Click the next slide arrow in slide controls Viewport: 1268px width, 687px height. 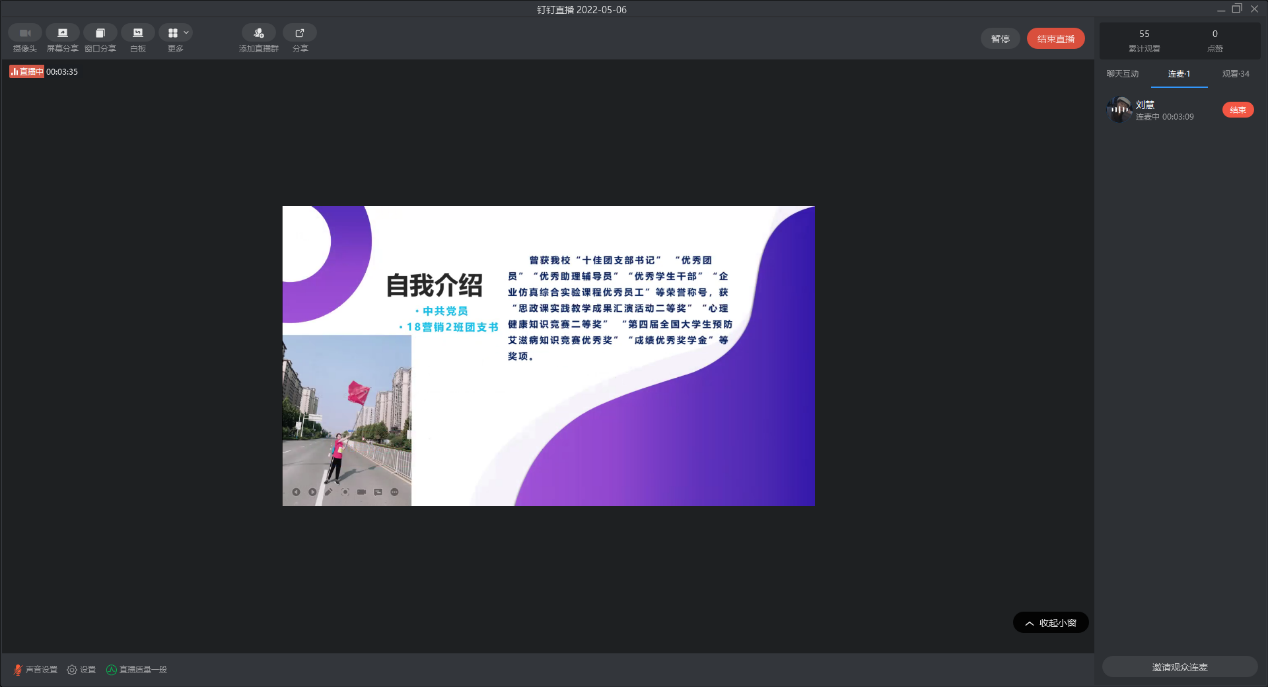point(312,492)
